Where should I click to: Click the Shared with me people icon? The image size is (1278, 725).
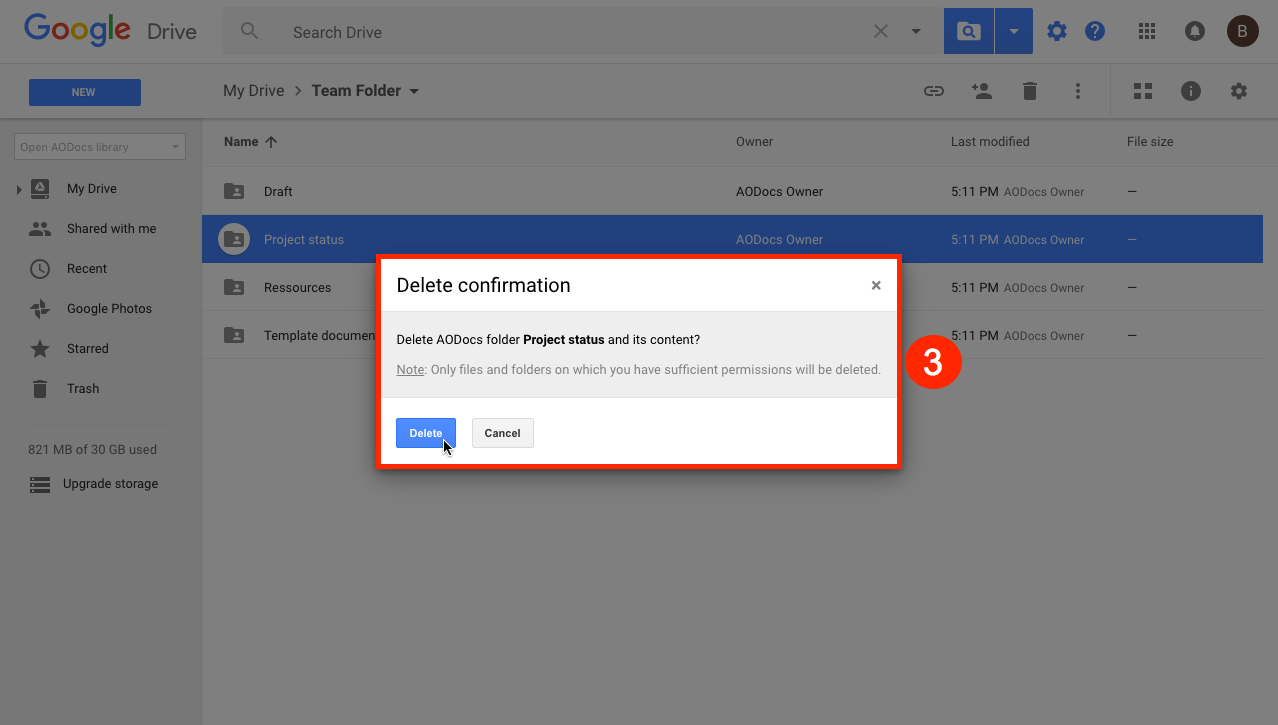(40, 229)
